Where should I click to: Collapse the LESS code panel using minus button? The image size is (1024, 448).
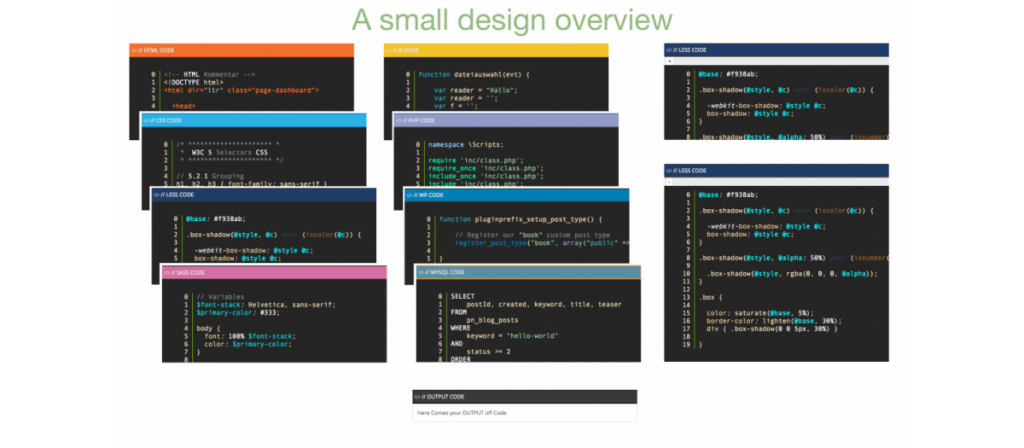click(668, 182)
